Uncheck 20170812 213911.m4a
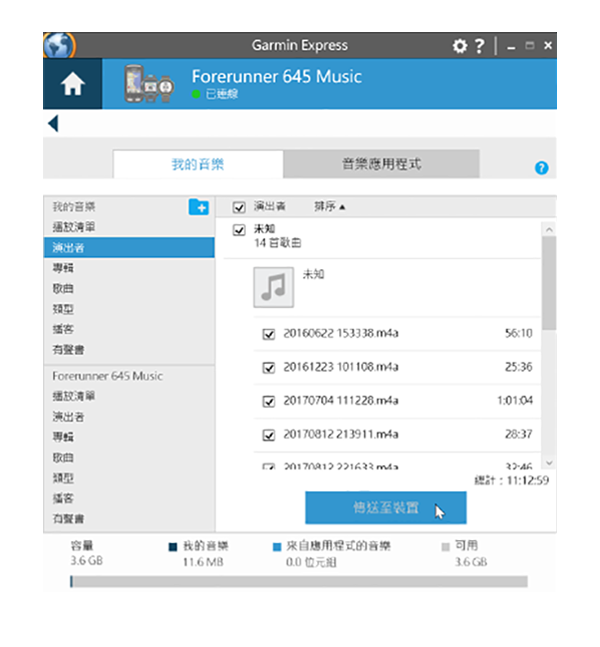The image size is (600, 647). (x=269, y=435)
